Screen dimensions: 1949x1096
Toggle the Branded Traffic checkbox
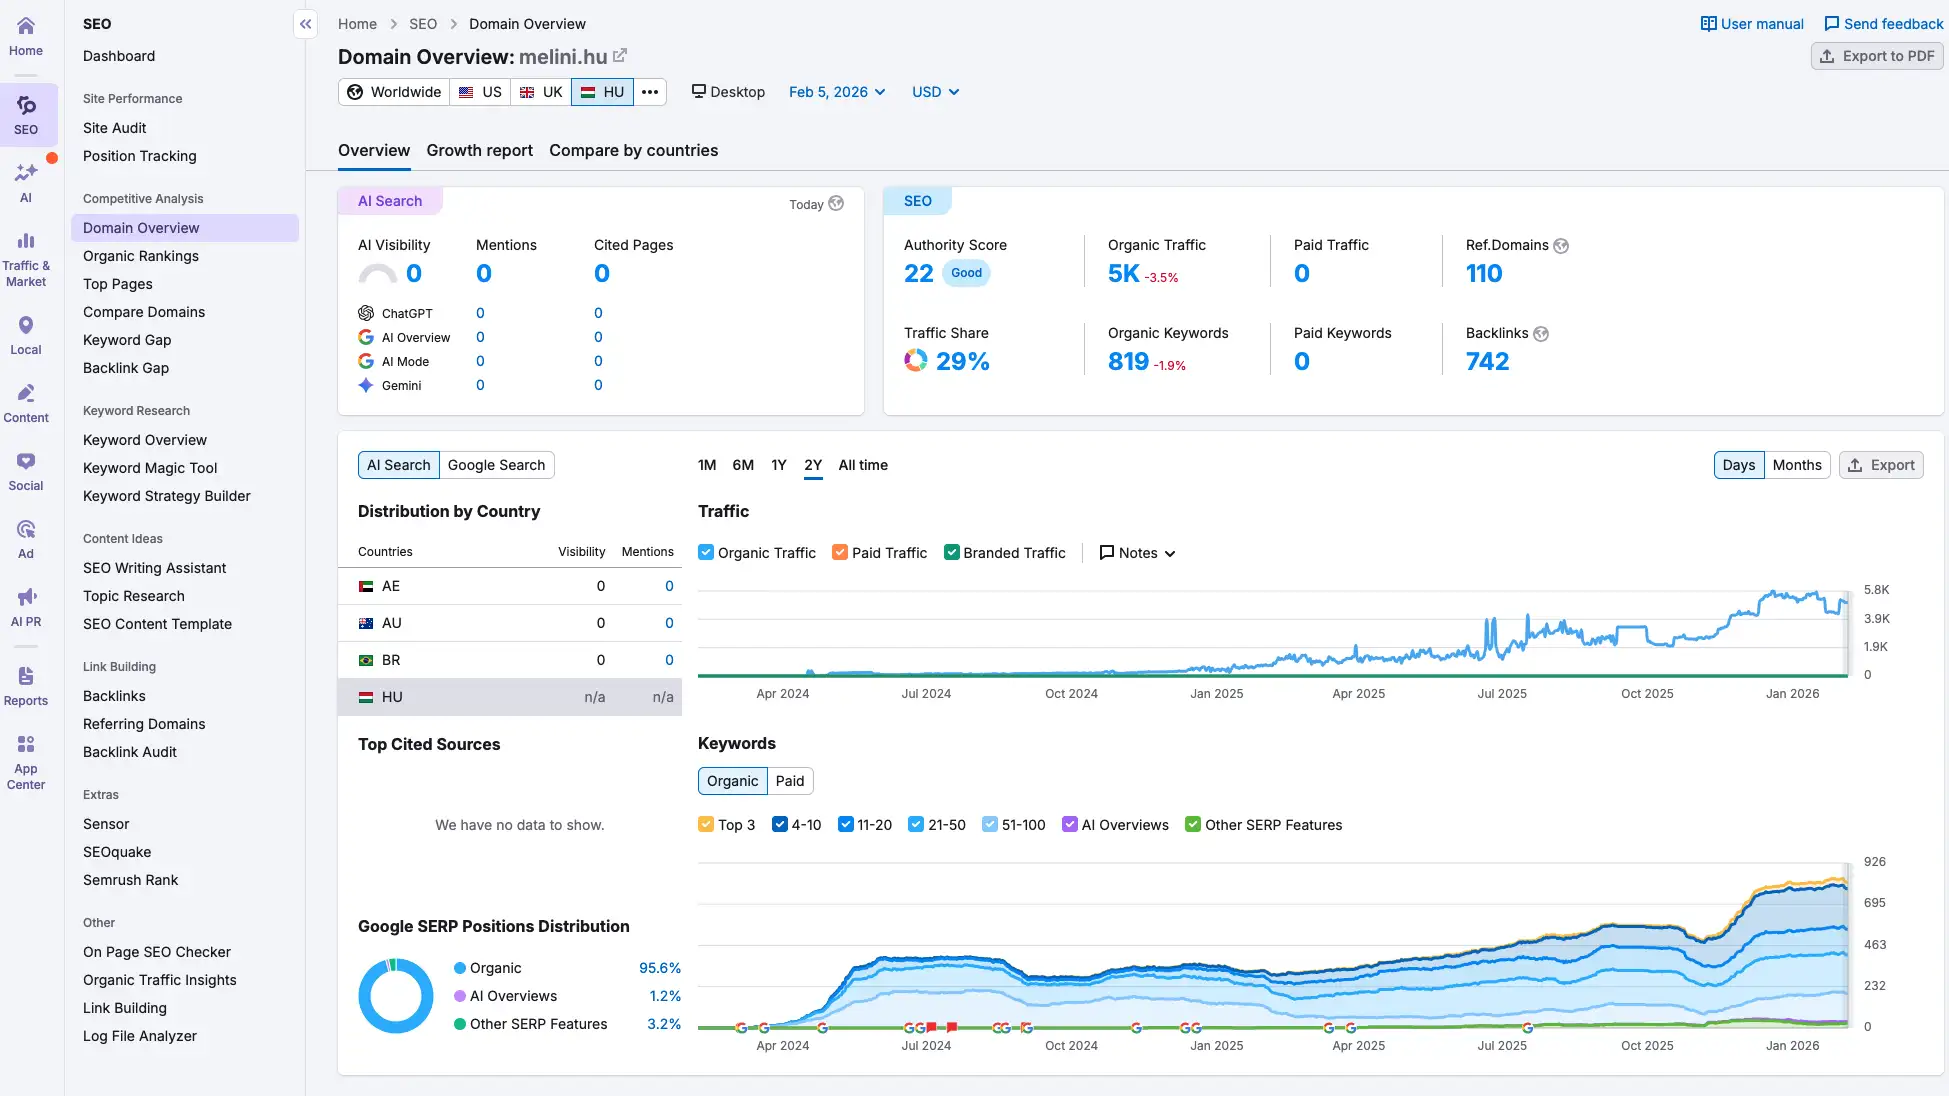[952, 553]
